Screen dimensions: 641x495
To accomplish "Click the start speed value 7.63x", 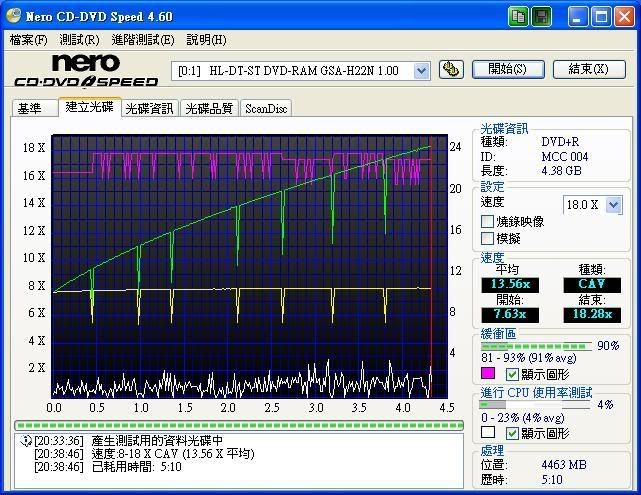I will (x=510, y=315).
